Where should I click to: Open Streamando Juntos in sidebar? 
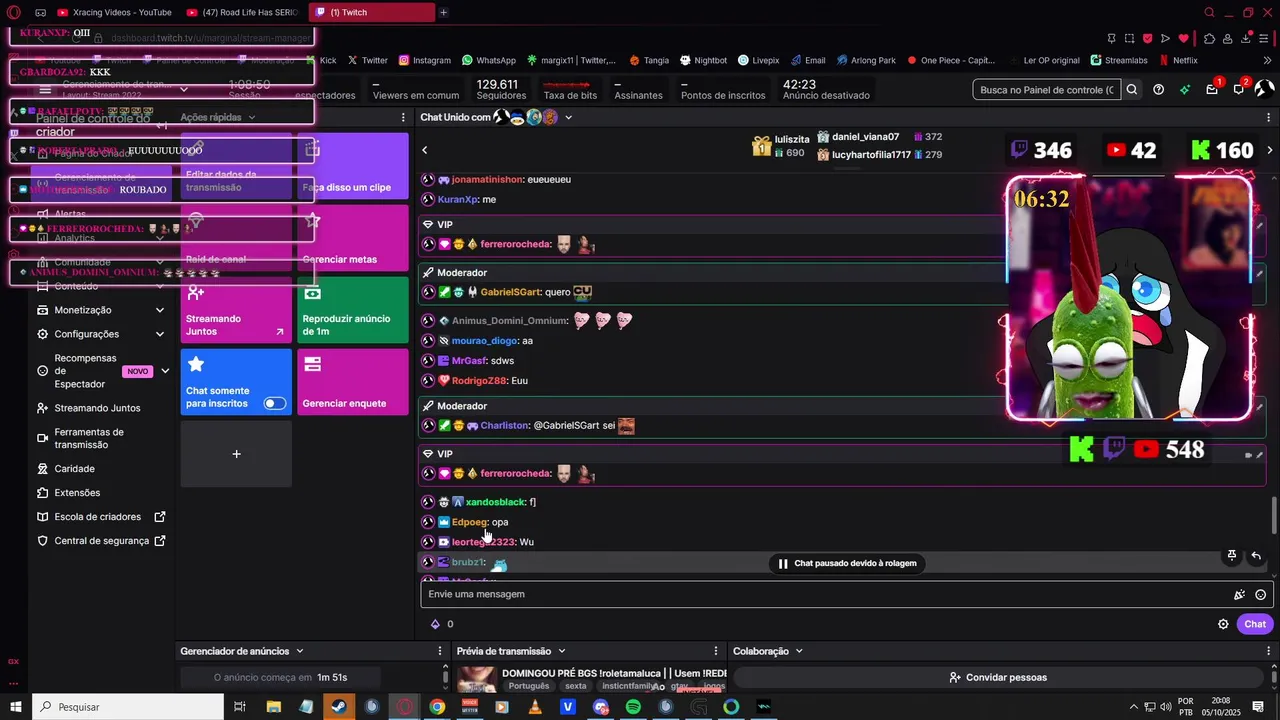point(97,408)
